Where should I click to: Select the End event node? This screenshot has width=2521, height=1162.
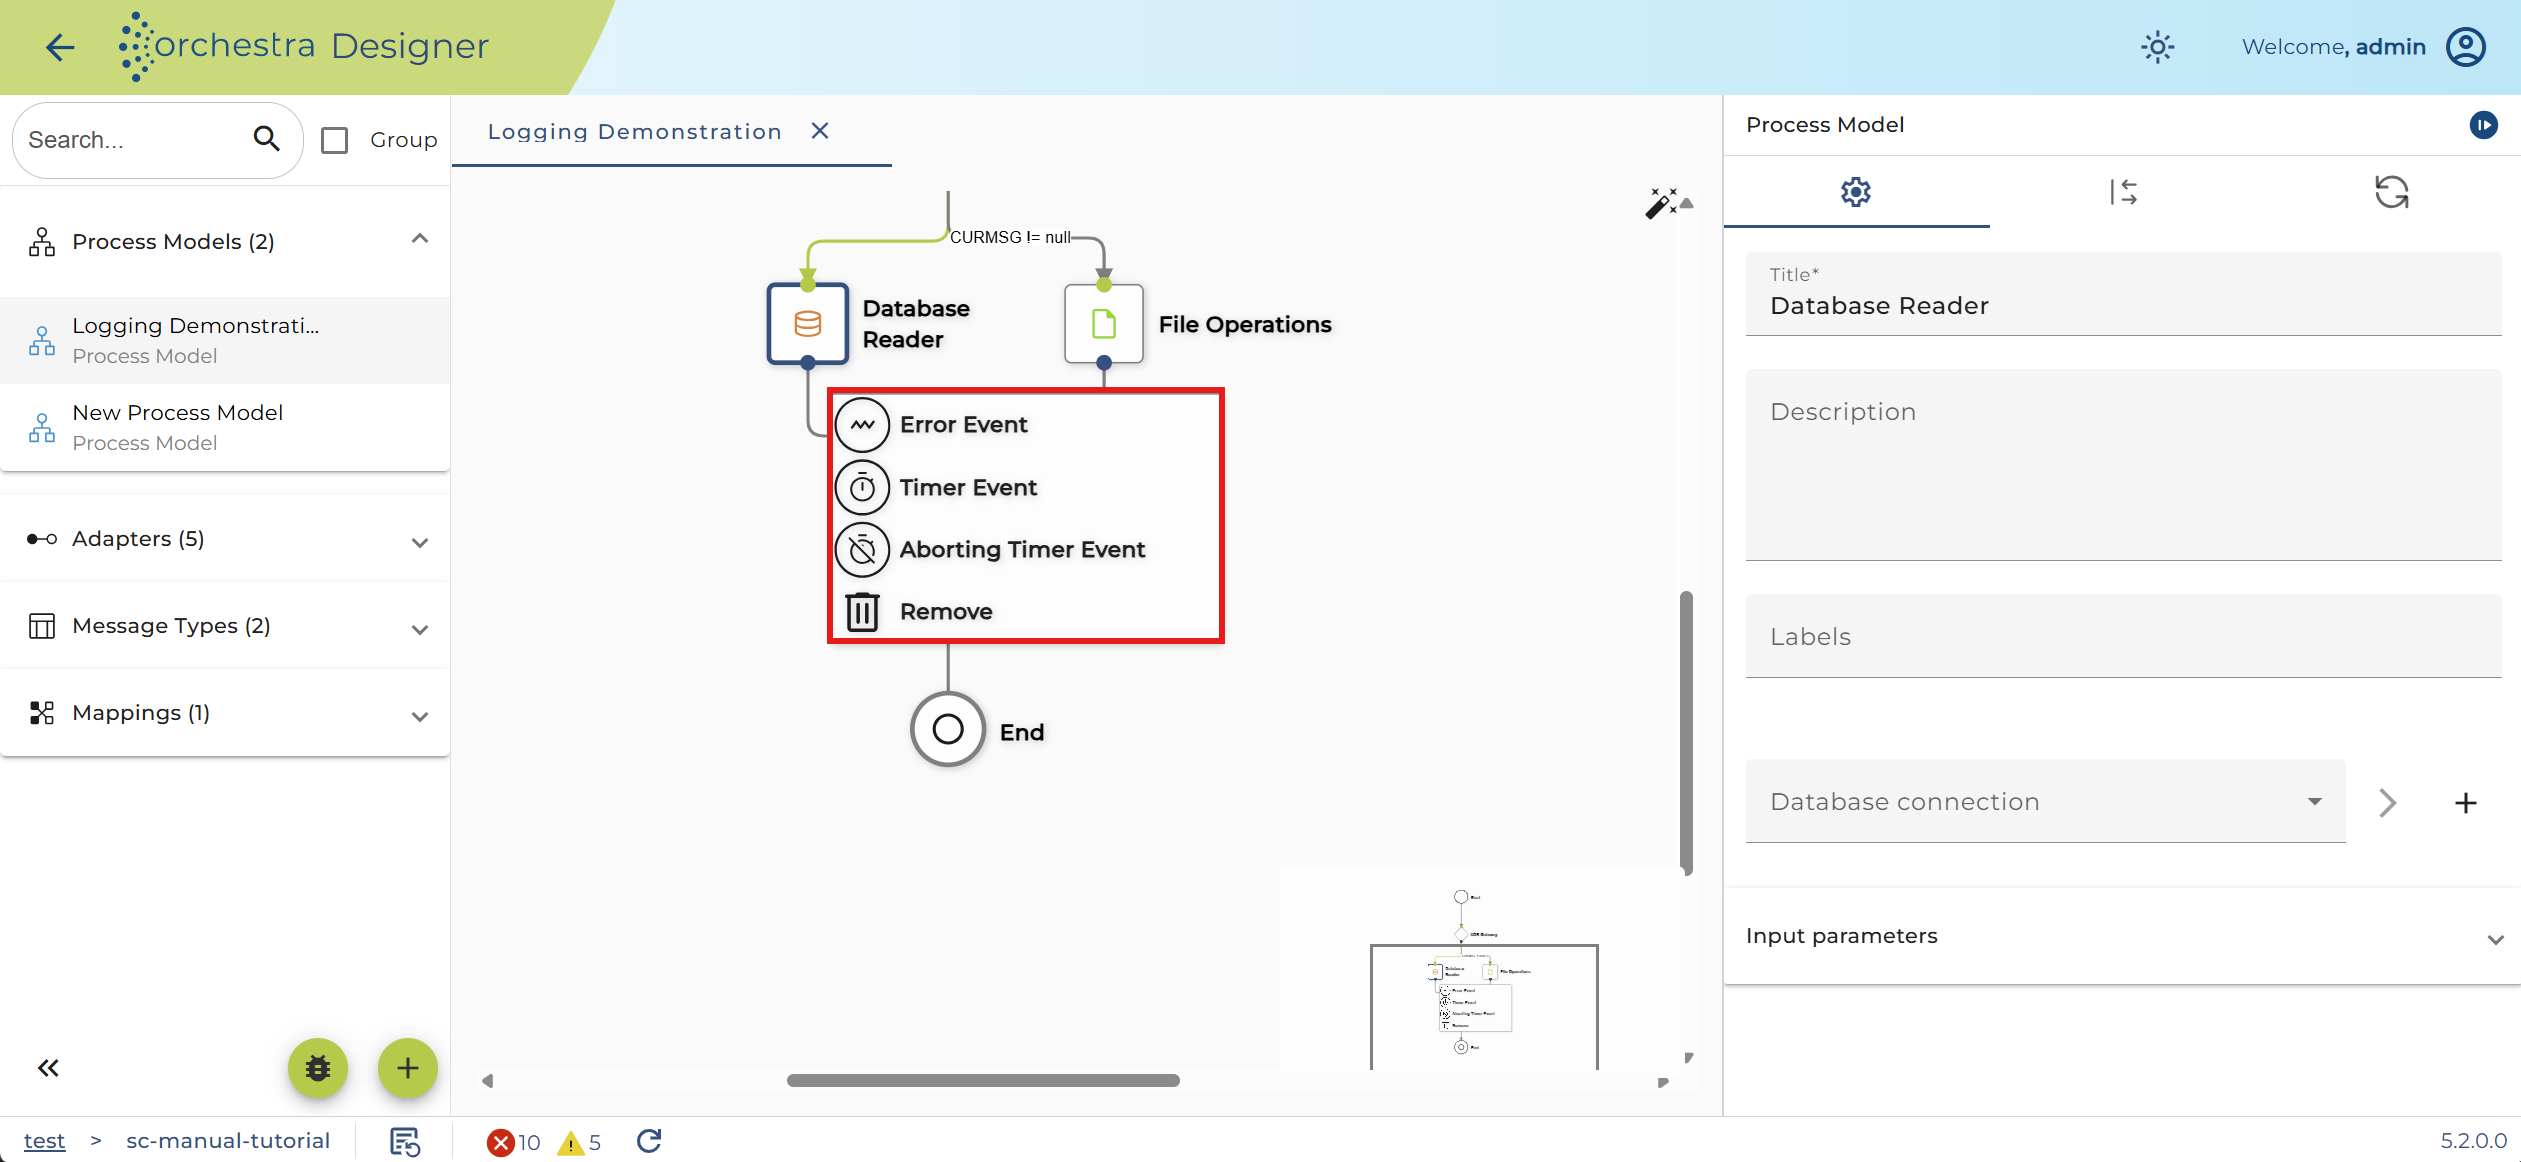coord(948,730)
